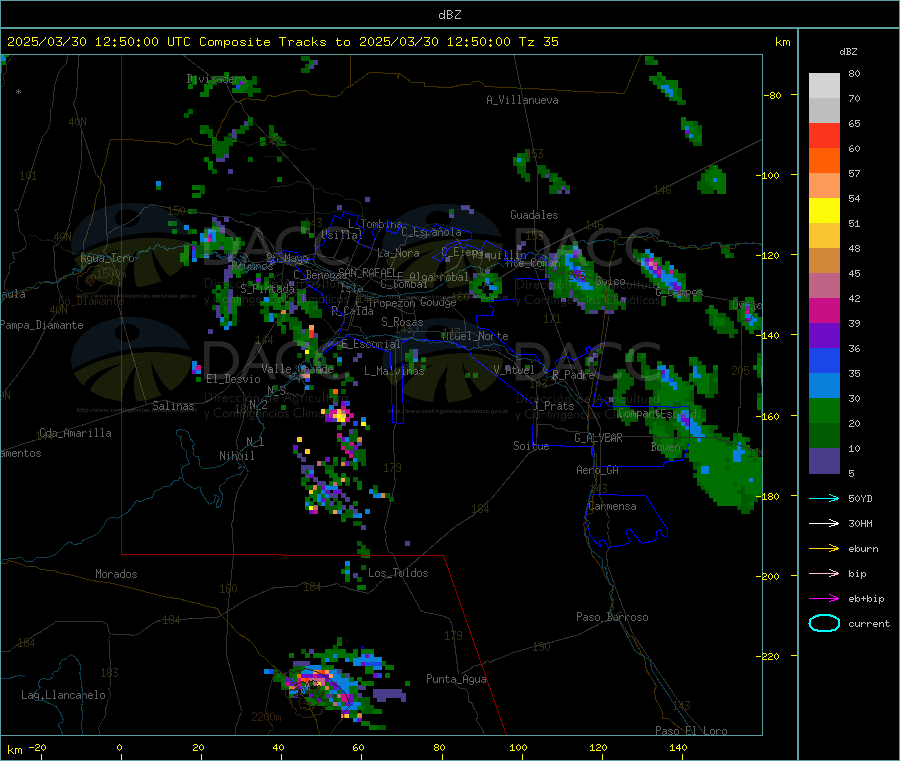The image size is (900, 761).
Task: Click the Salinas location label
Action: point(173,406)
